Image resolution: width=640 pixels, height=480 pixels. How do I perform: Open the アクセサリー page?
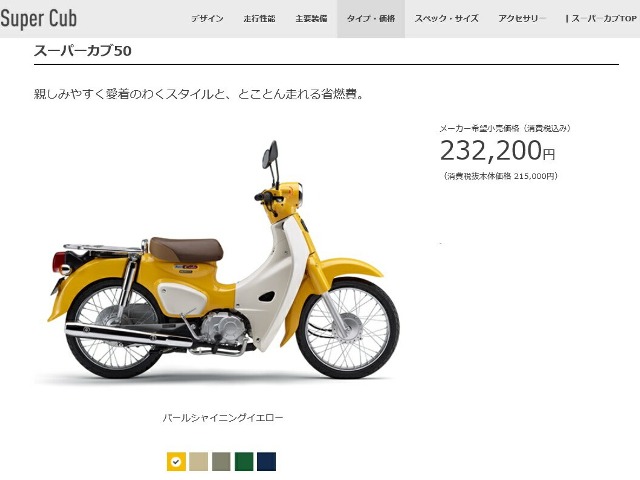522,19
